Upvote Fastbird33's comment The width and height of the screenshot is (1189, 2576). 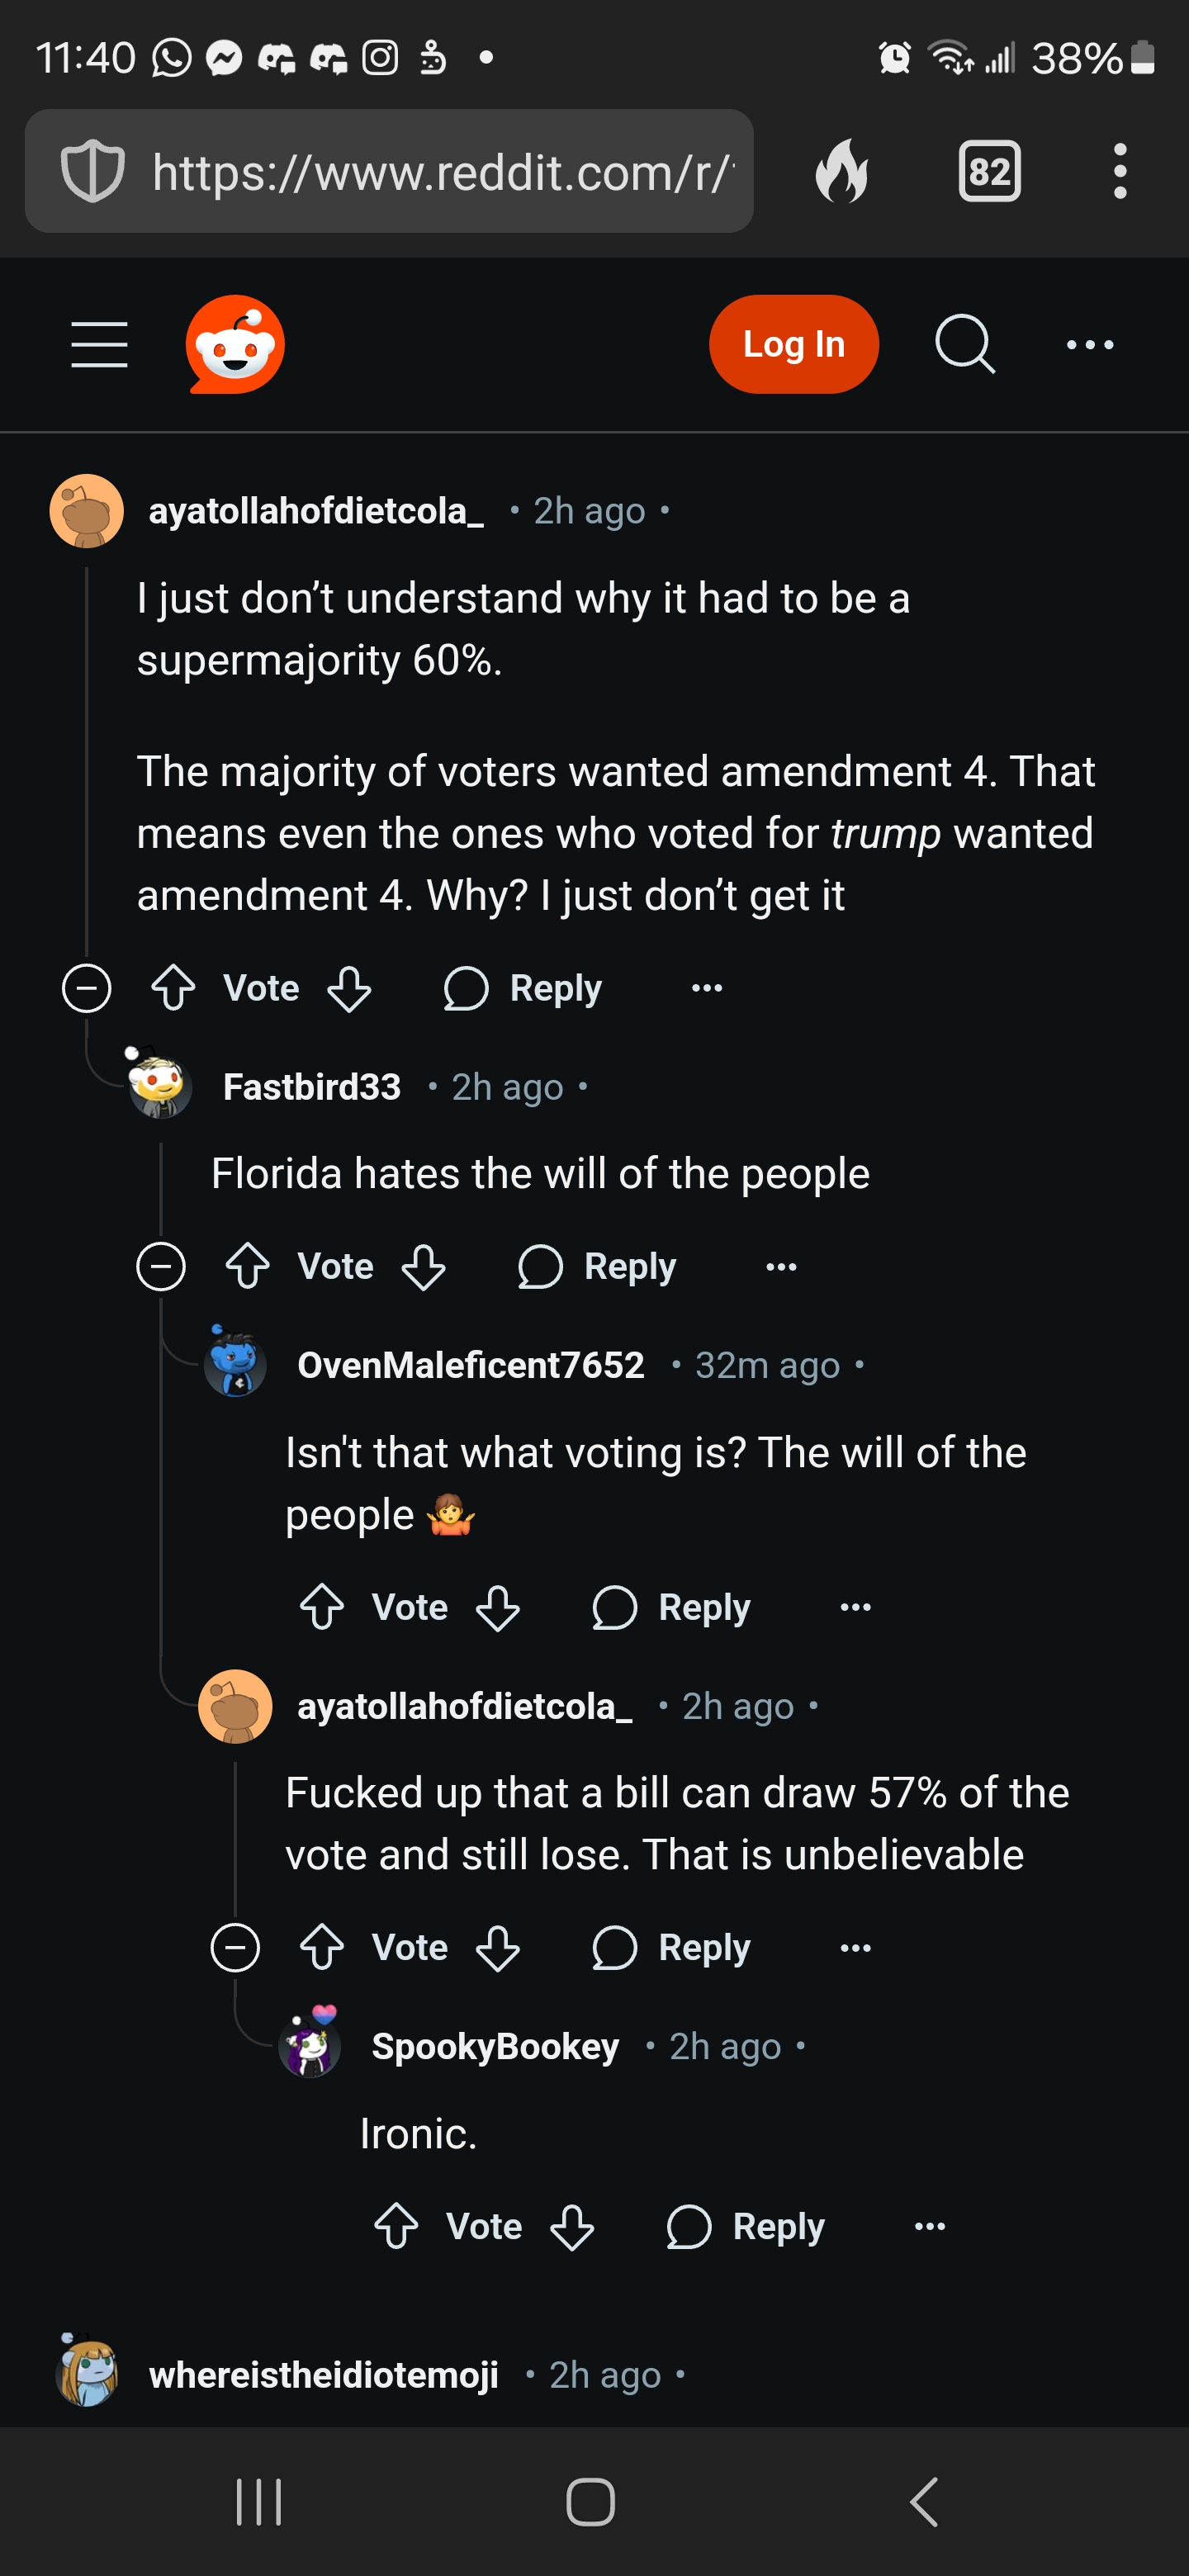coord(247,1266)
